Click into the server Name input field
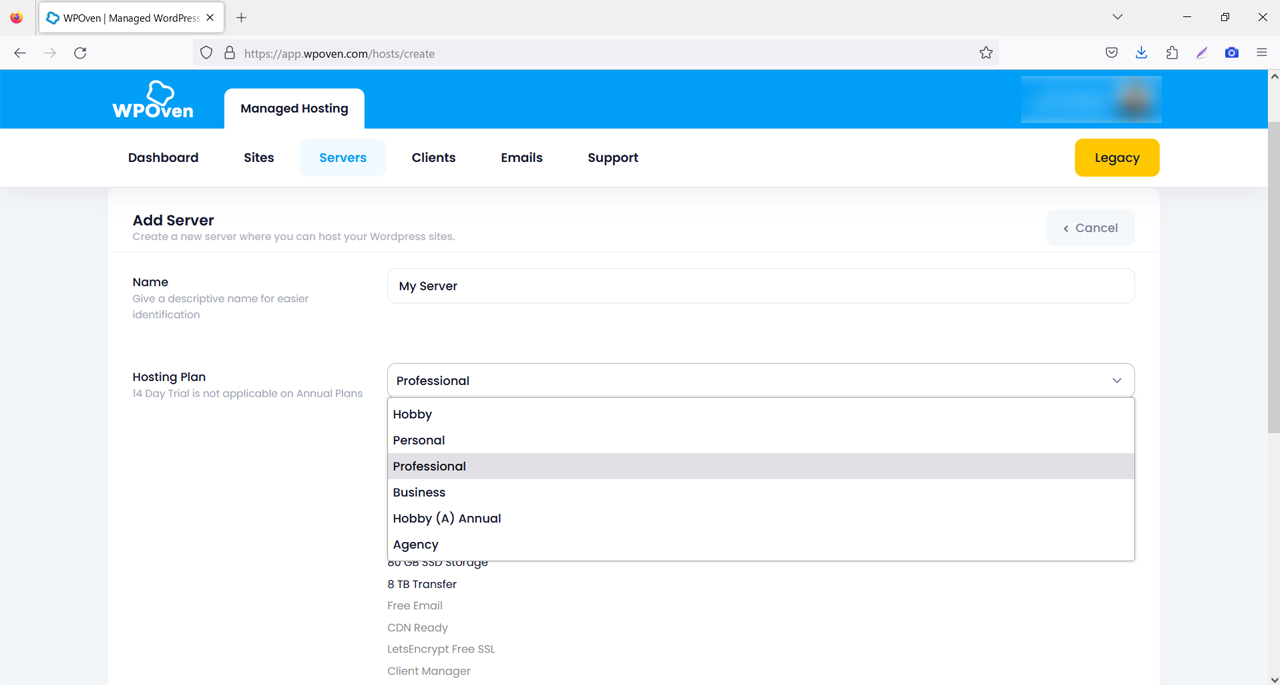 pyautogui.click(x=761, y=286)
